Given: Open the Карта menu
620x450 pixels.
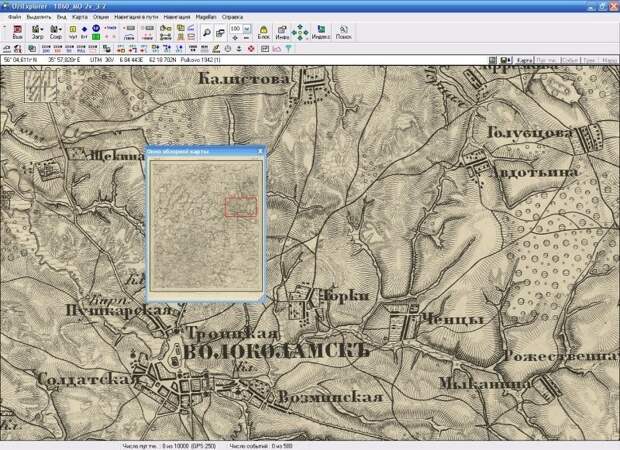Looking at the screenshot, I should [x=80, y=17].
